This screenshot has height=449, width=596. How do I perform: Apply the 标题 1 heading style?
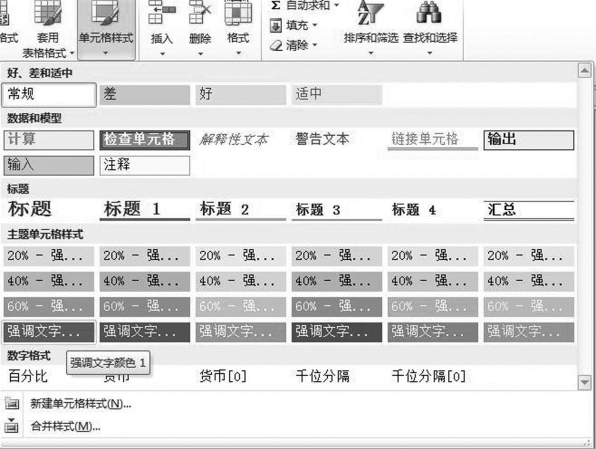[145, 210]
